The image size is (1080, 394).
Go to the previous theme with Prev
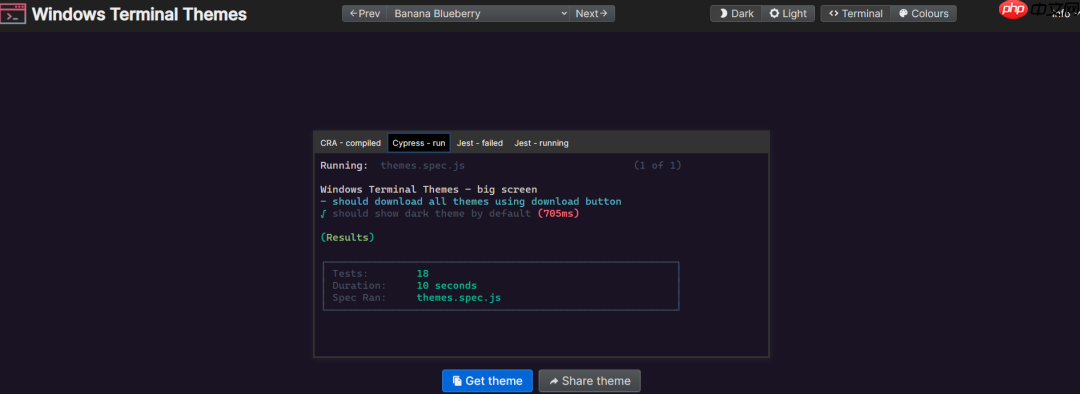(x=364, y=13)
